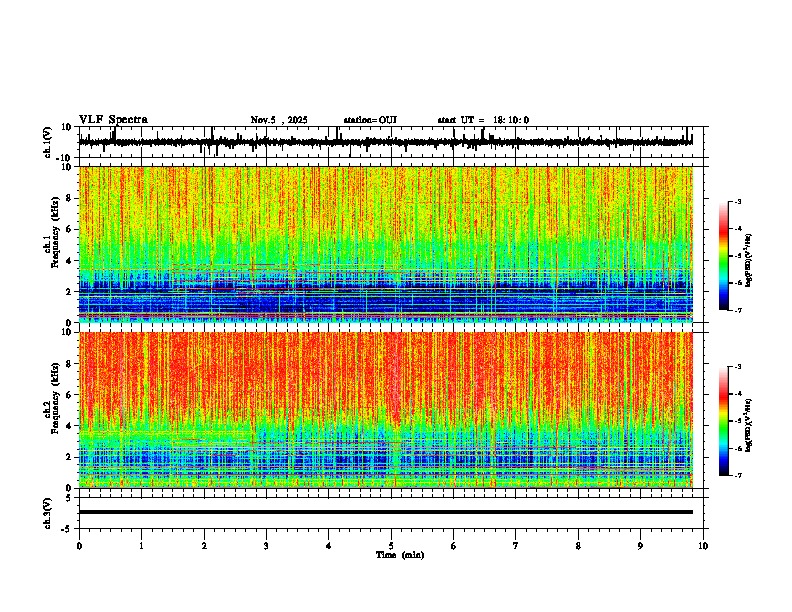Click the 4 kHz tick on ch.2 frequency axis
Screen dimensions: 792x612
(x=70, y=426)
